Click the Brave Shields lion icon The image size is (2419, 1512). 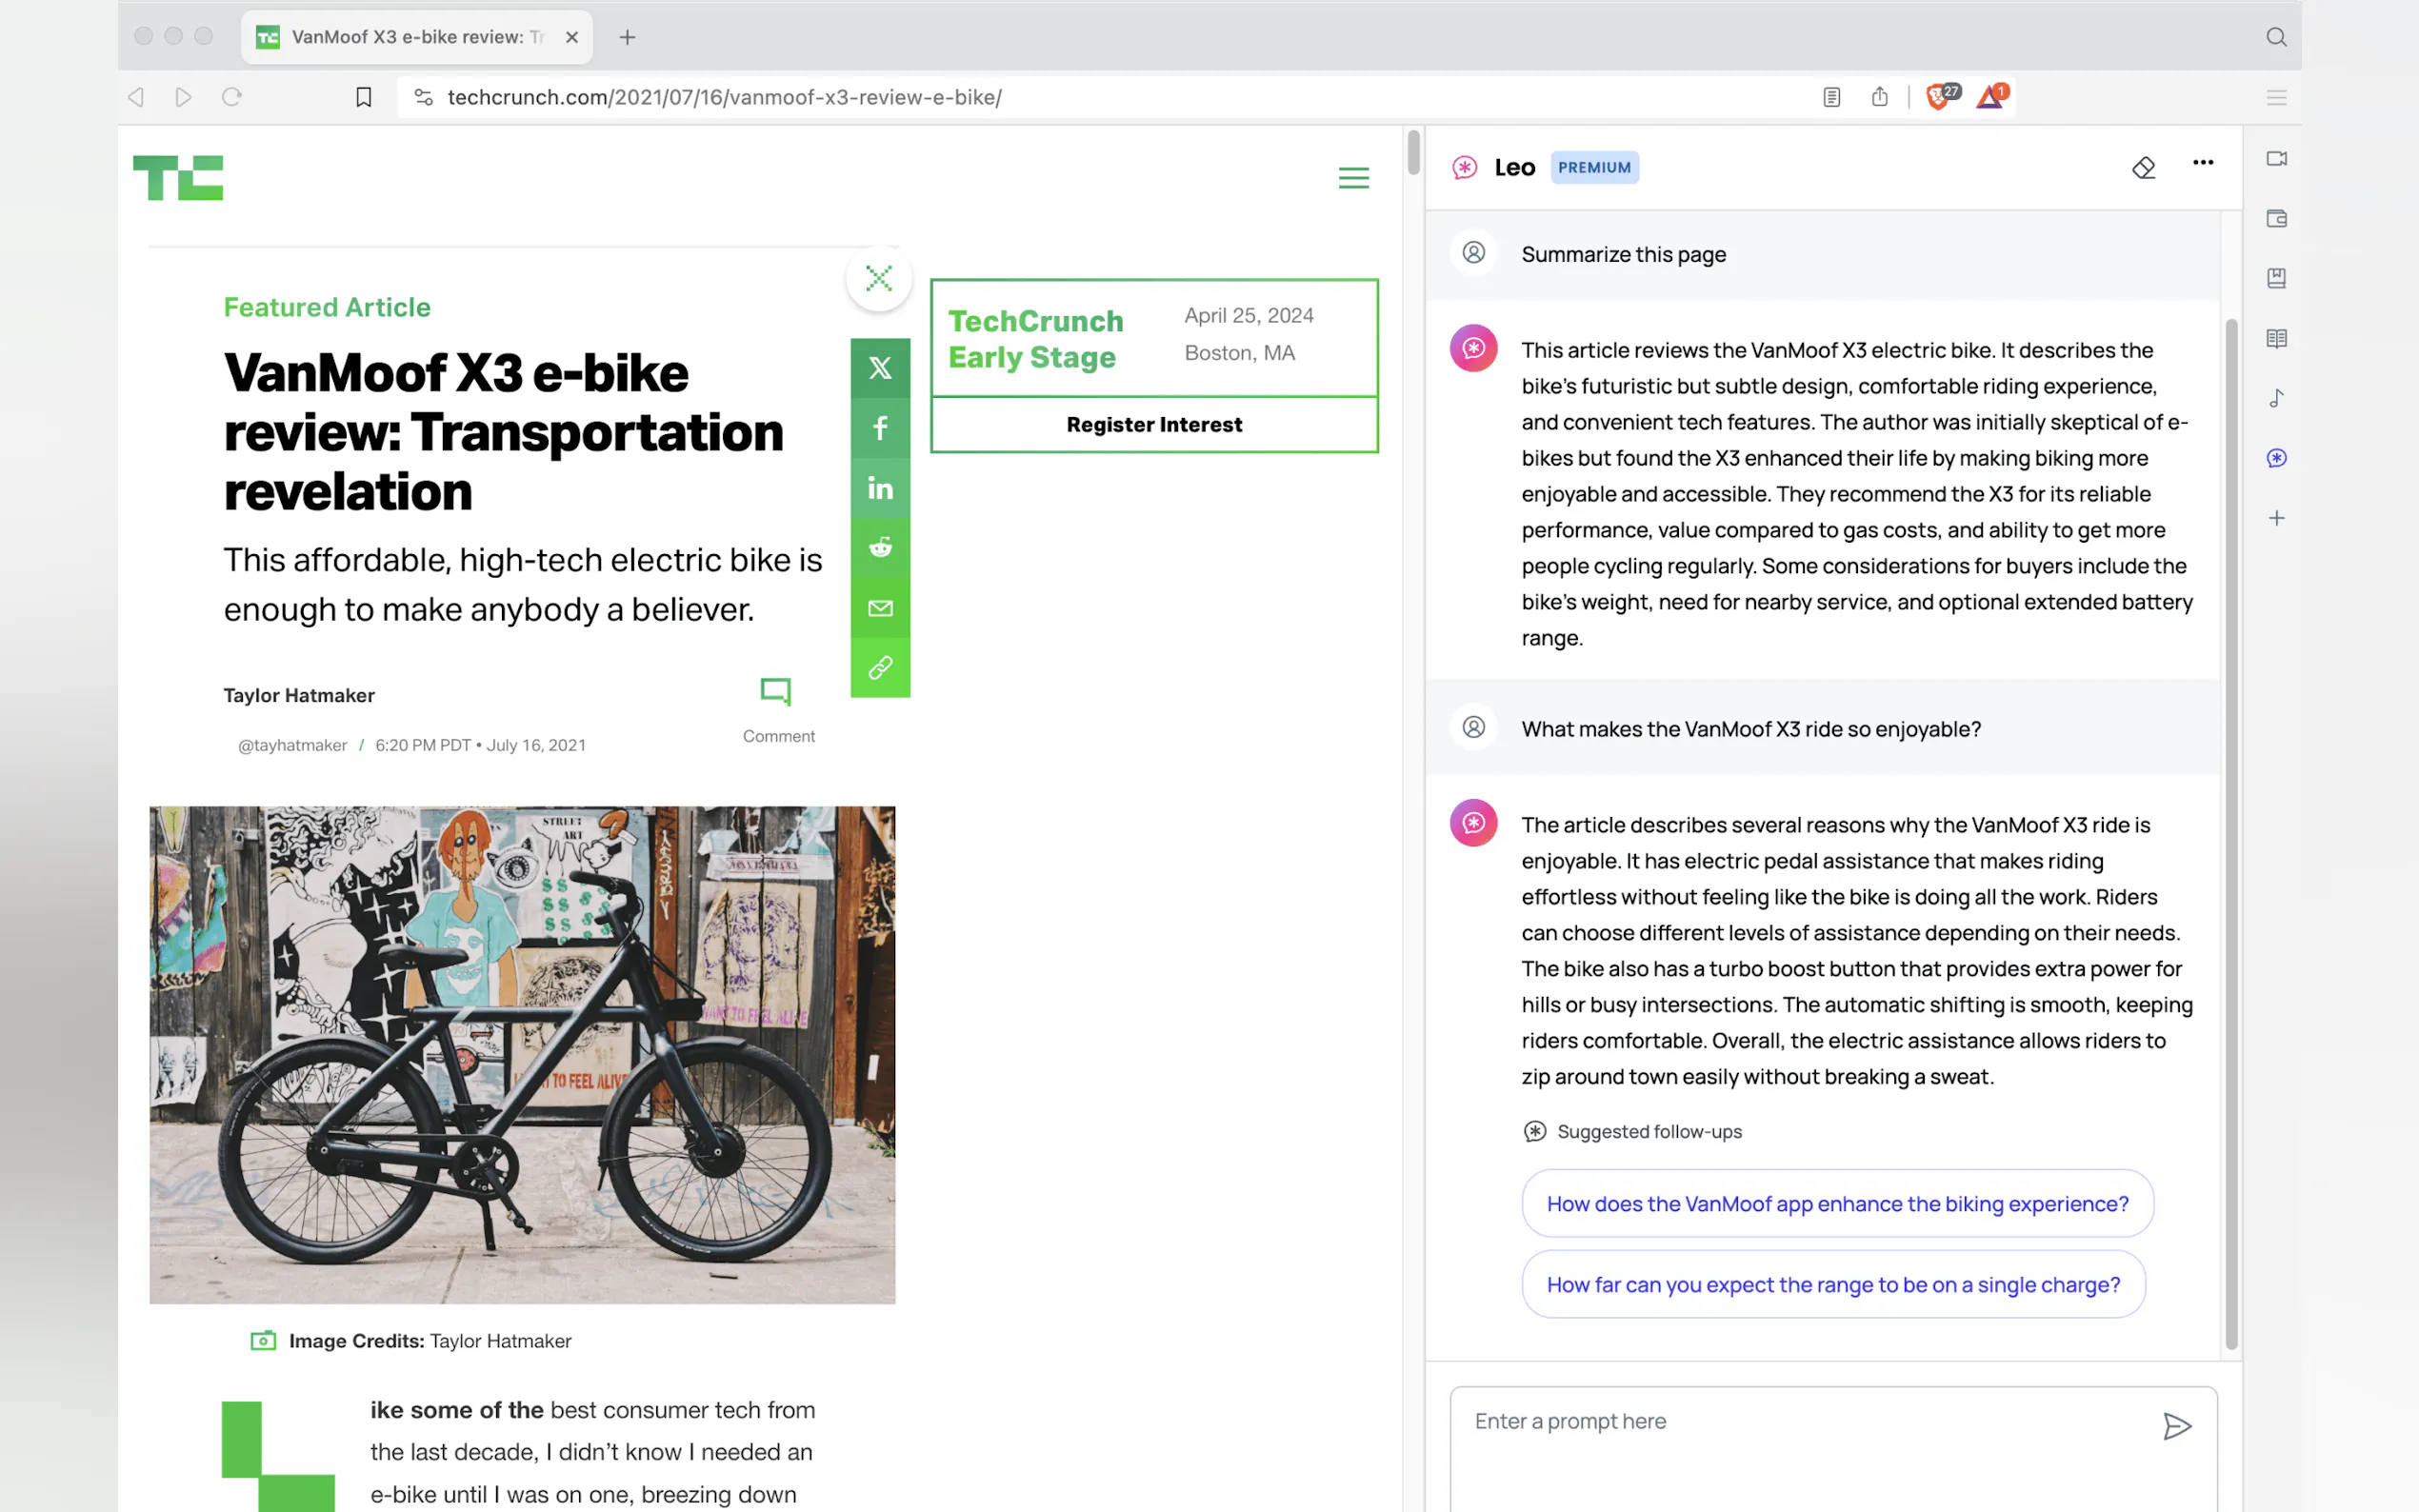coord(1937,97)
